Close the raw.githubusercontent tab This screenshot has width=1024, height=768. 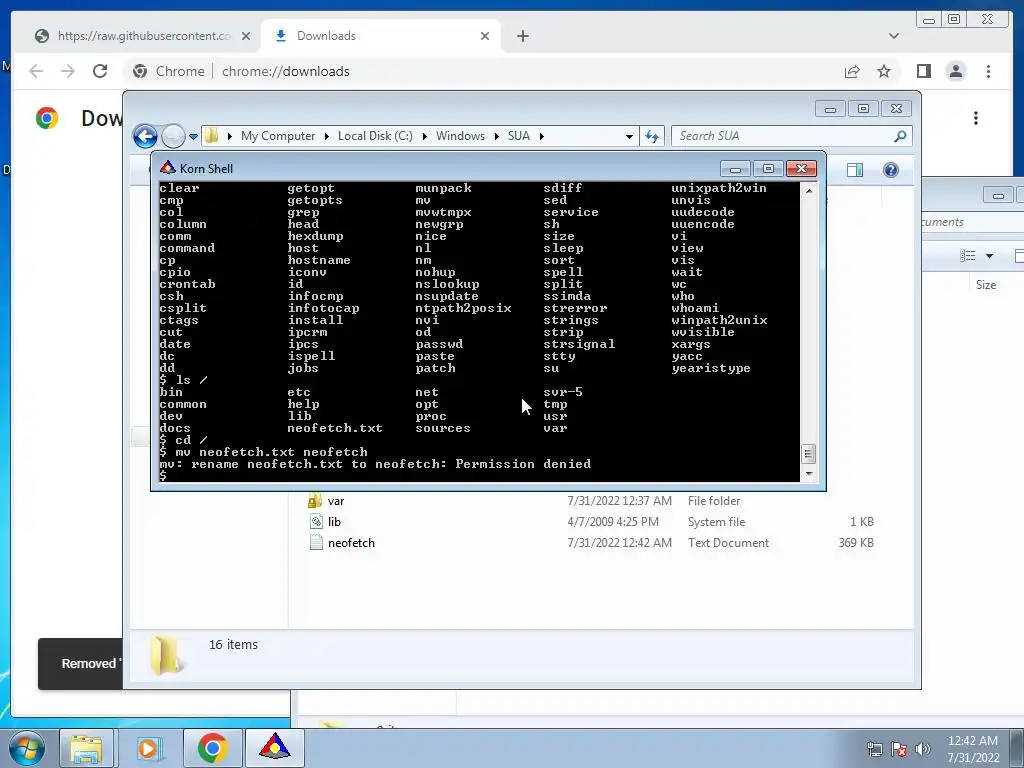coord(246,36)
